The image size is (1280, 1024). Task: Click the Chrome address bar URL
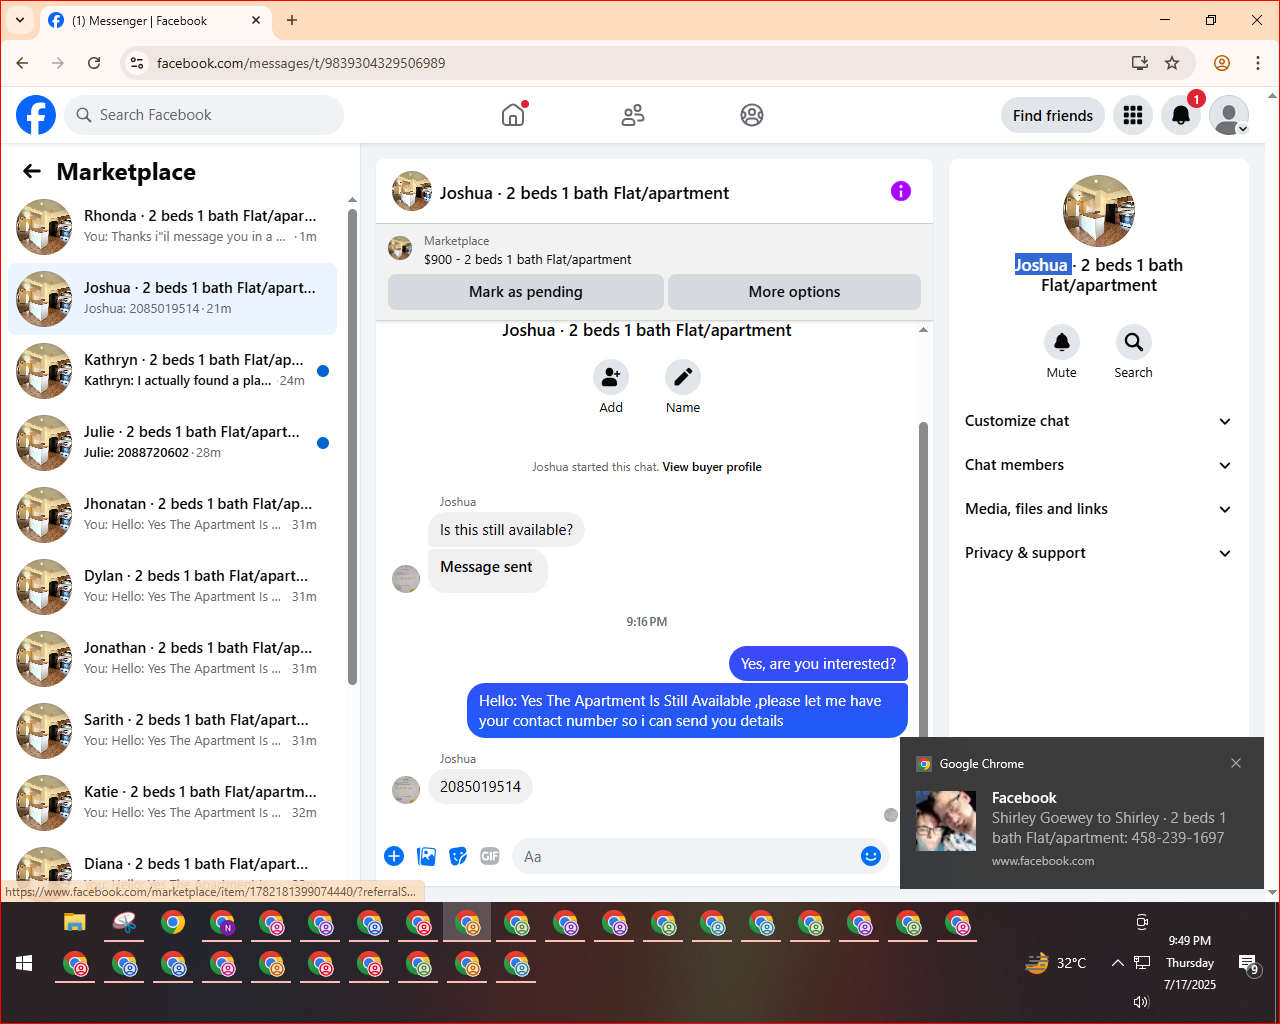tap(301, 63)
